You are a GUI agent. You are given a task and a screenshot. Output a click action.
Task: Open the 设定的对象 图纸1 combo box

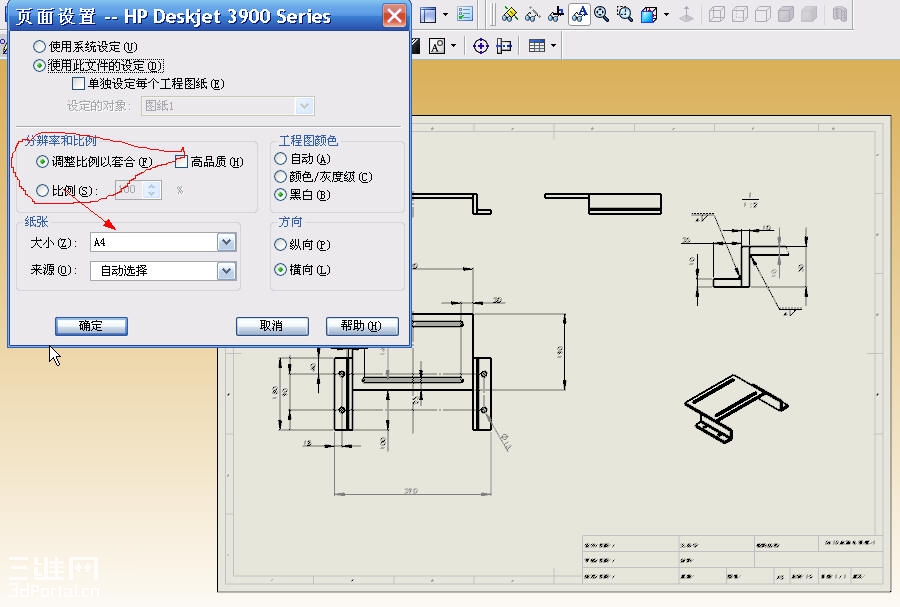click(x=227, y=106)
